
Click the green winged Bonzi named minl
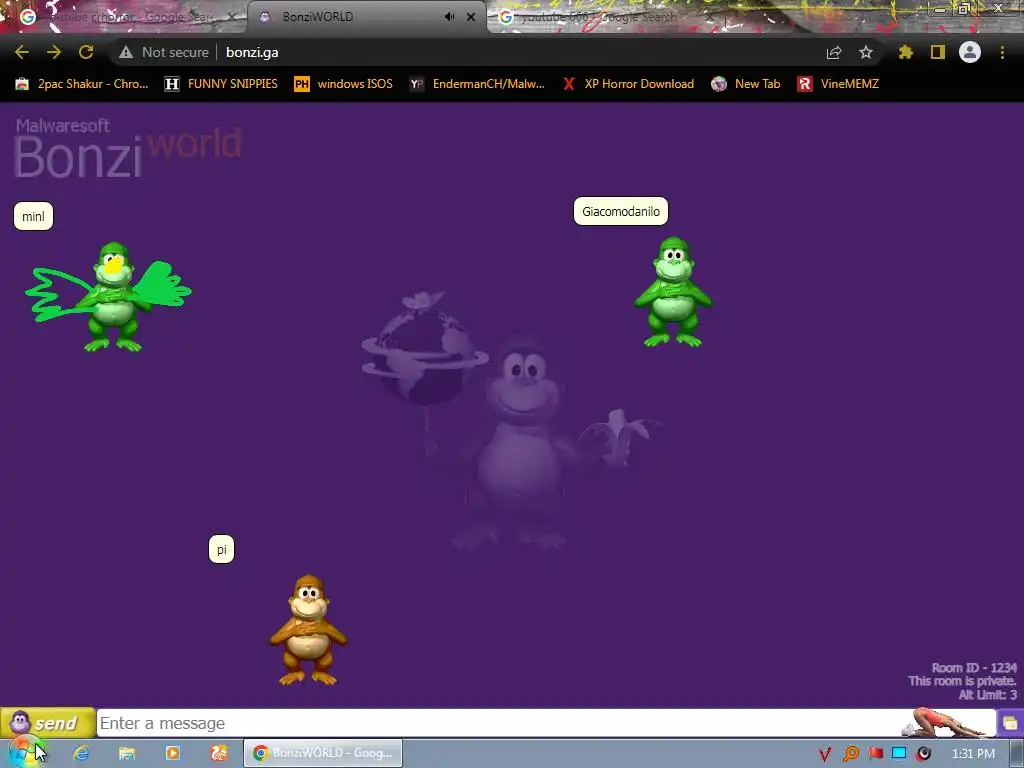click(112, 297)
